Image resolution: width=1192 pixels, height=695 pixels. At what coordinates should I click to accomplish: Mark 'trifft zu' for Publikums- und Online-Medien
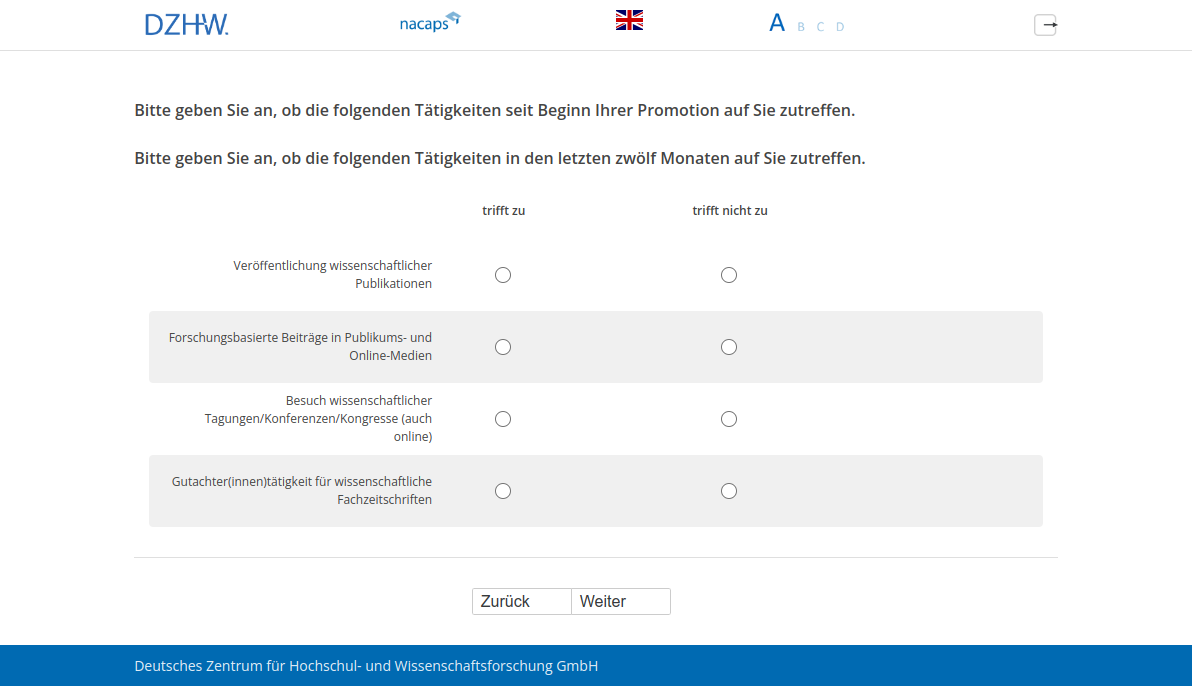point(503,347)
